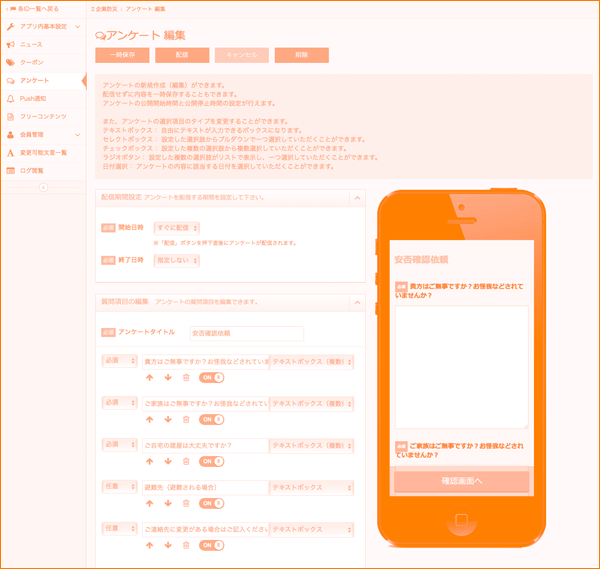The height and width of the screenshot is (569, 600).
Task: Click the 削除 button at top
Action: (301, 55)
